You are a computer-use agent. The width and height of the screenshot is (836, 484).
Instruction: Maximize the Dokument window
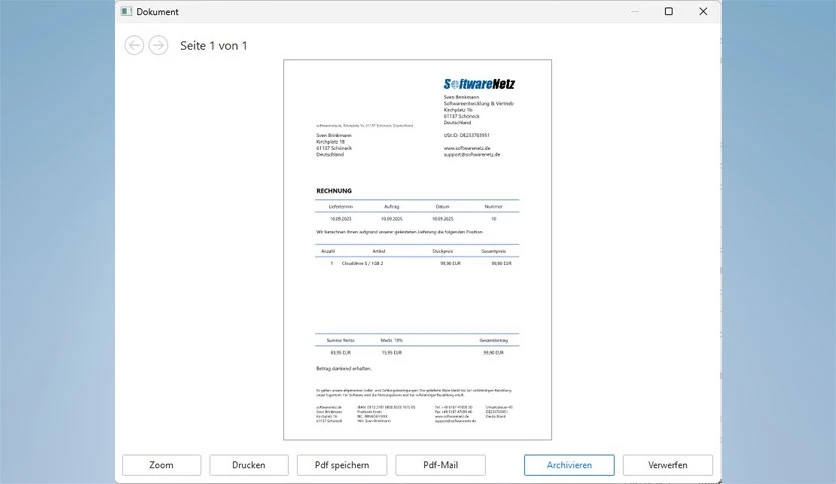point(669,11)
